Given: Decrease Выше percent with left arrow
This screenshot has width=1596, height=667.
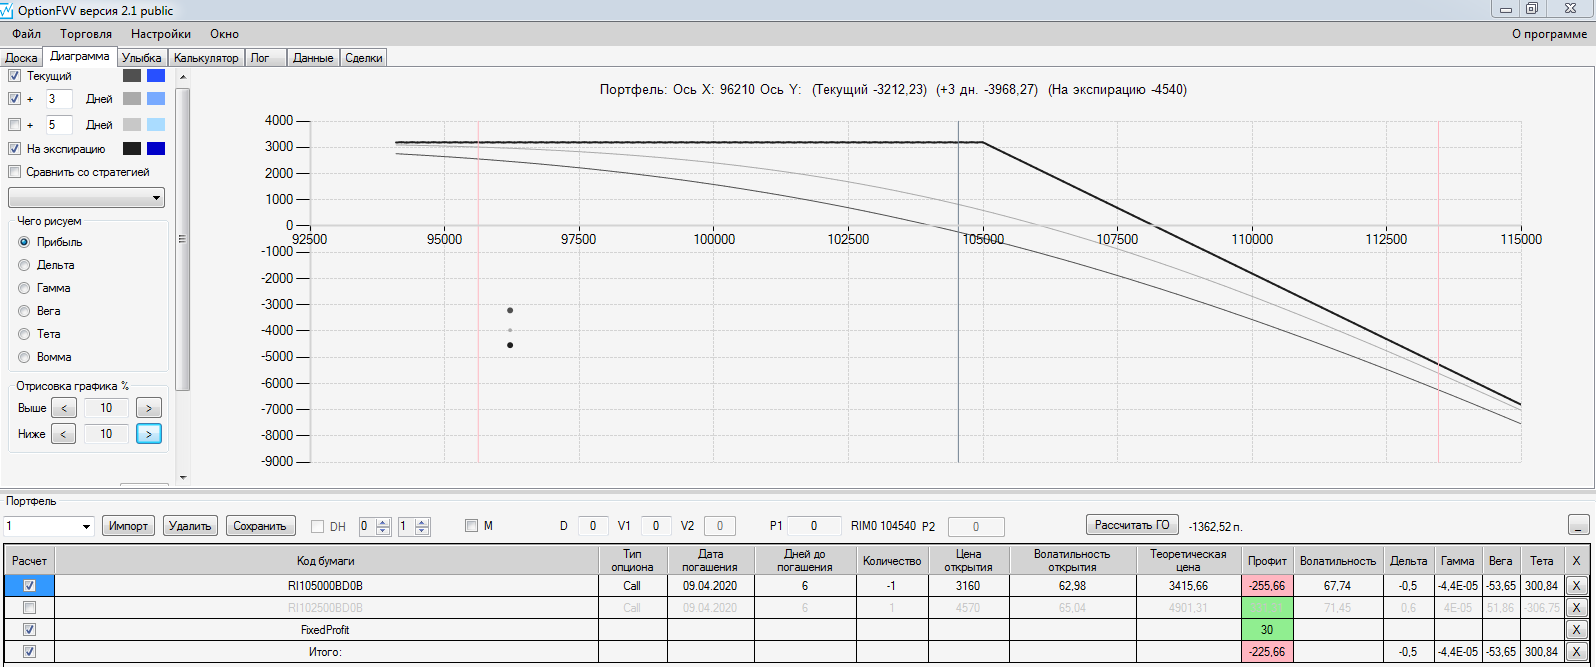Looking at the screenshot, I should 63,408.
